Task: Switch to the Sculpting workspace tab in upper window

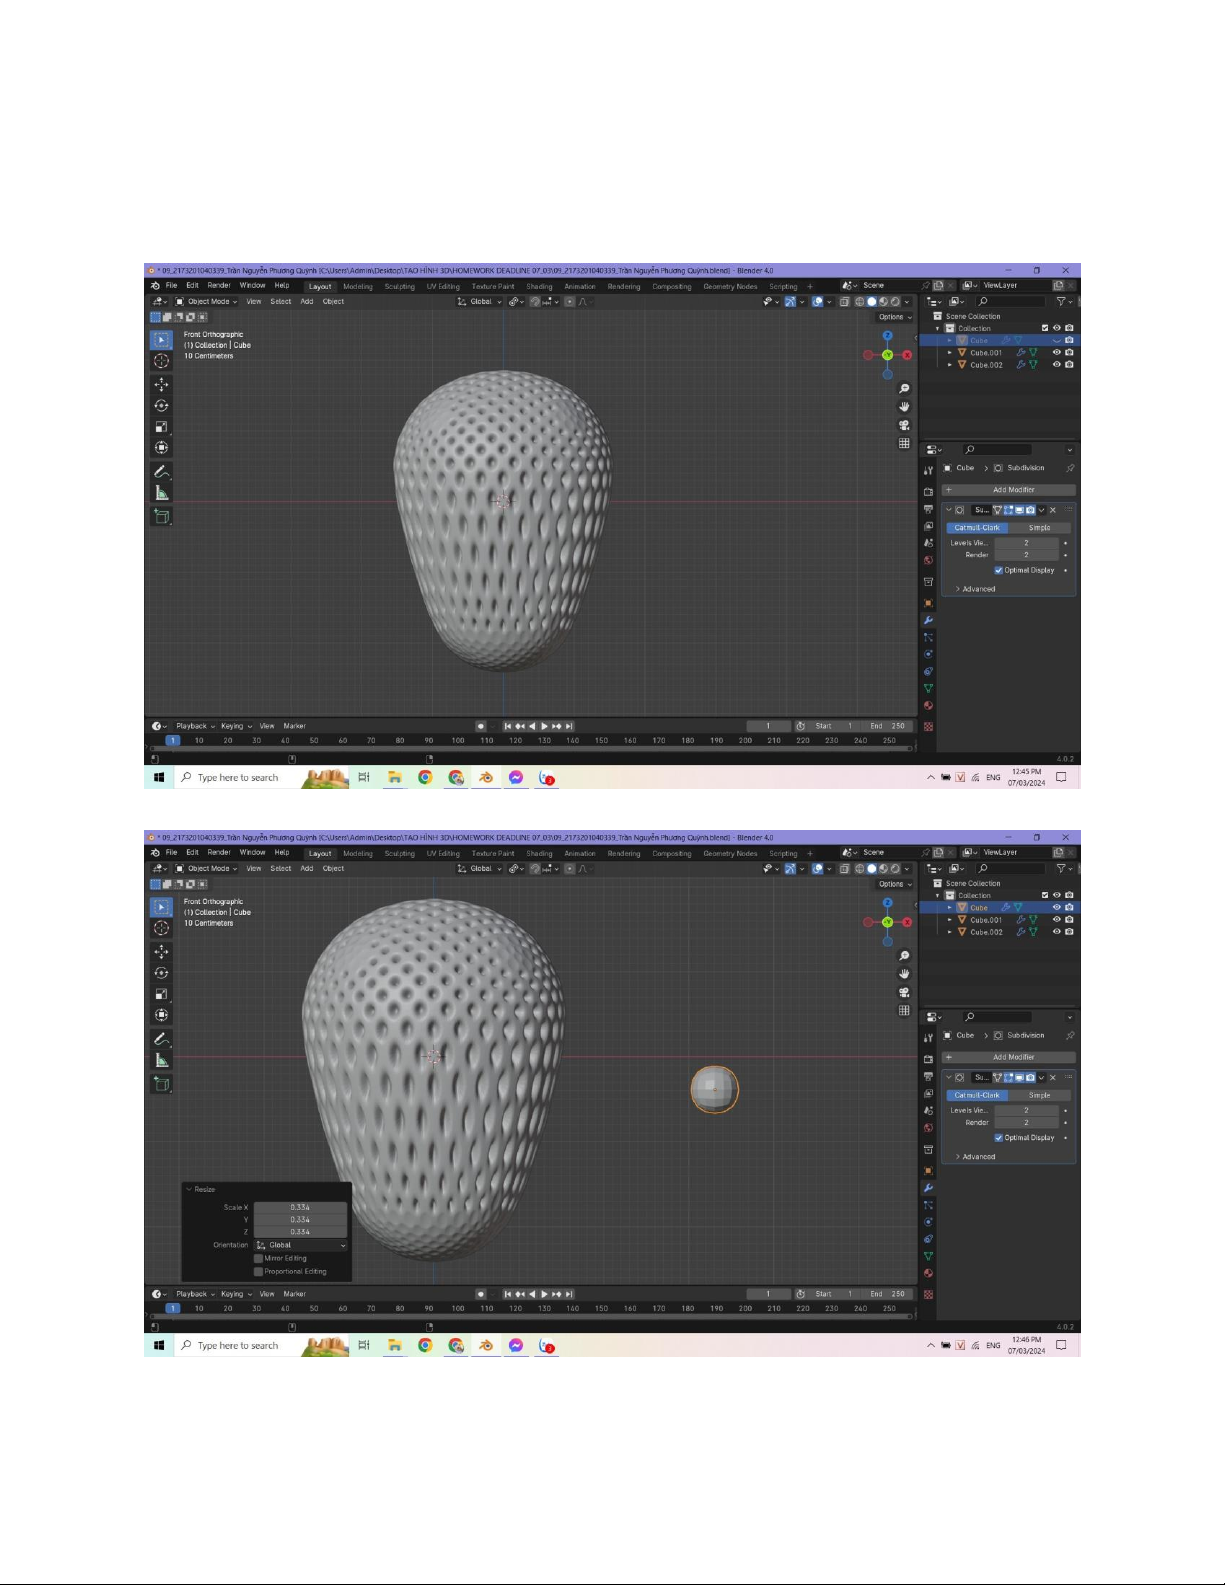Action: pos(399,287)
